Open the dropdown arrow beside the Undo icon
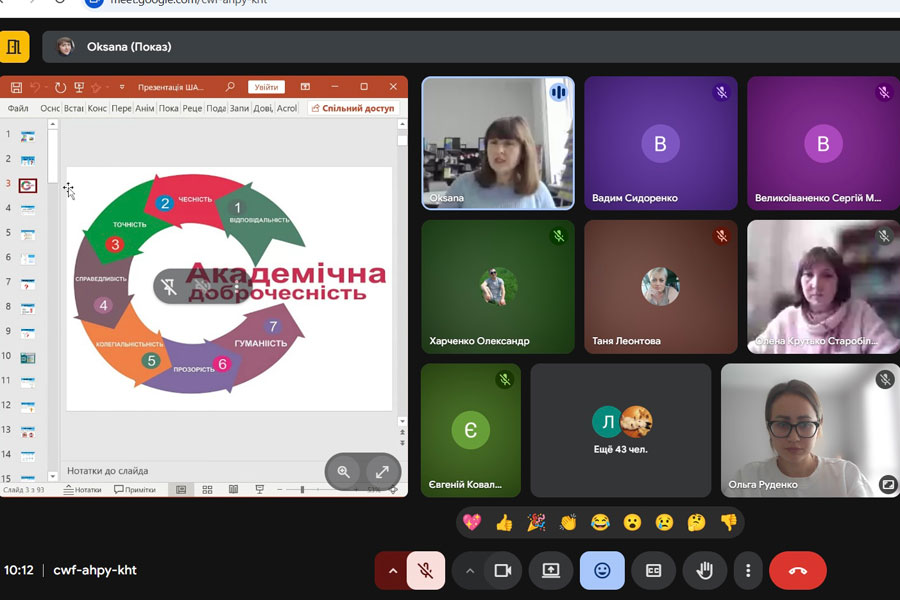900x600 pixels. [45, 87]
